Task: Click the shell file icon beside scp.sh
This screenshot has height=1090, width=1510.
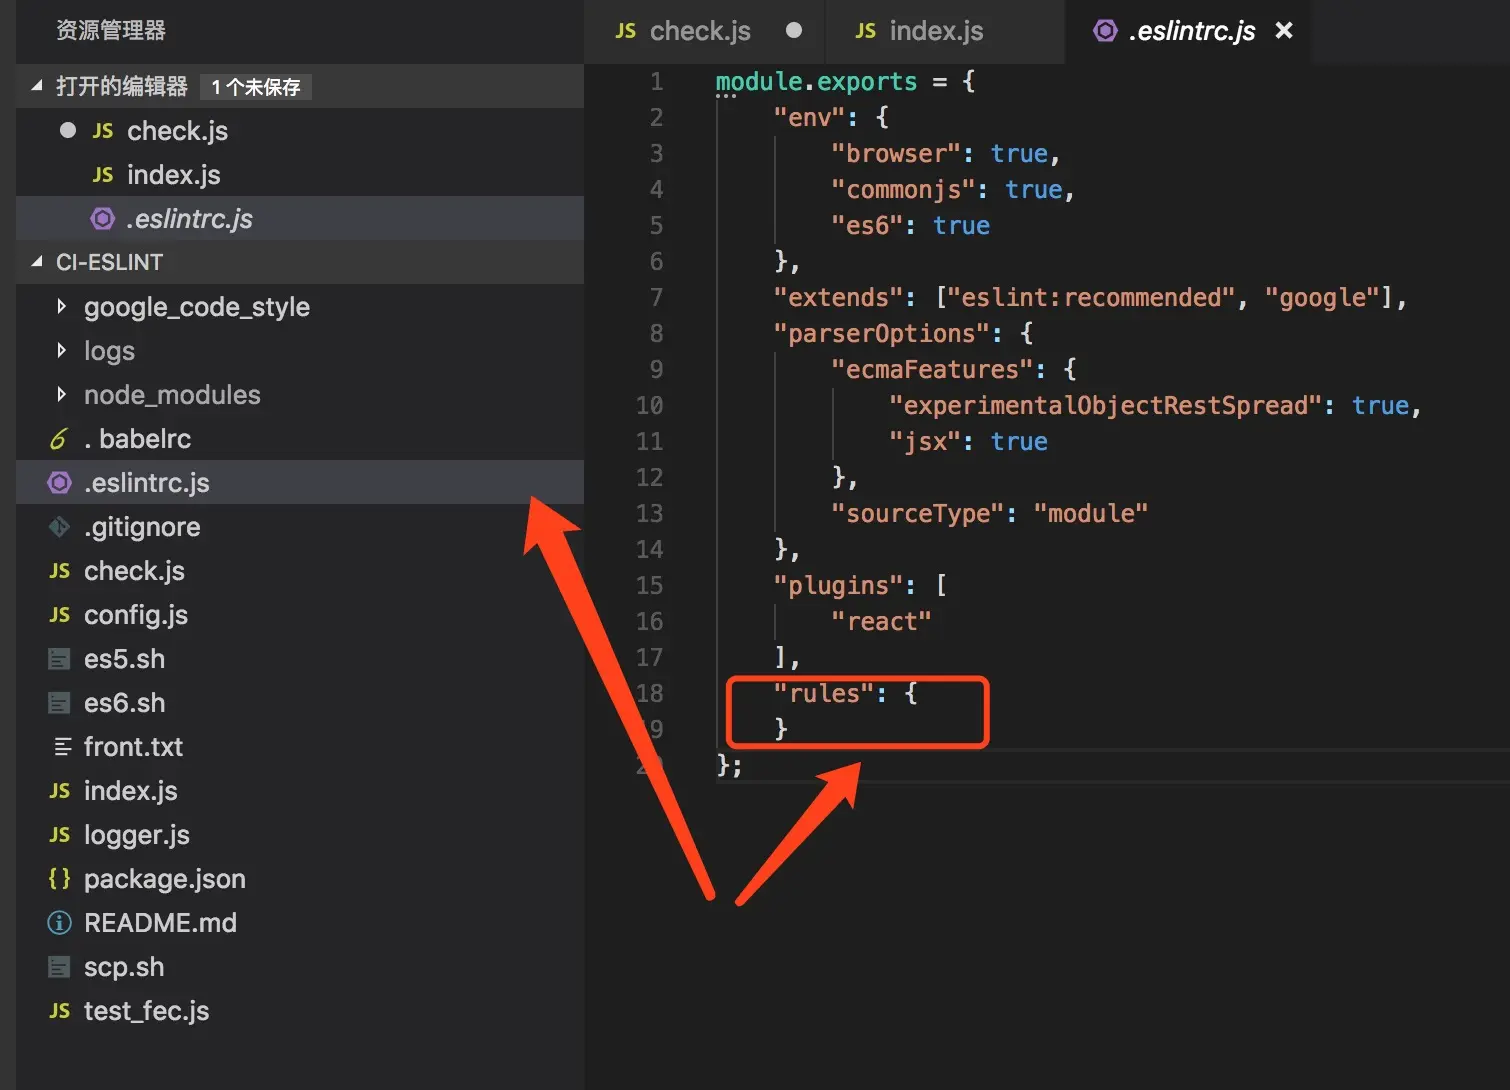Action: tap(60, 967)
